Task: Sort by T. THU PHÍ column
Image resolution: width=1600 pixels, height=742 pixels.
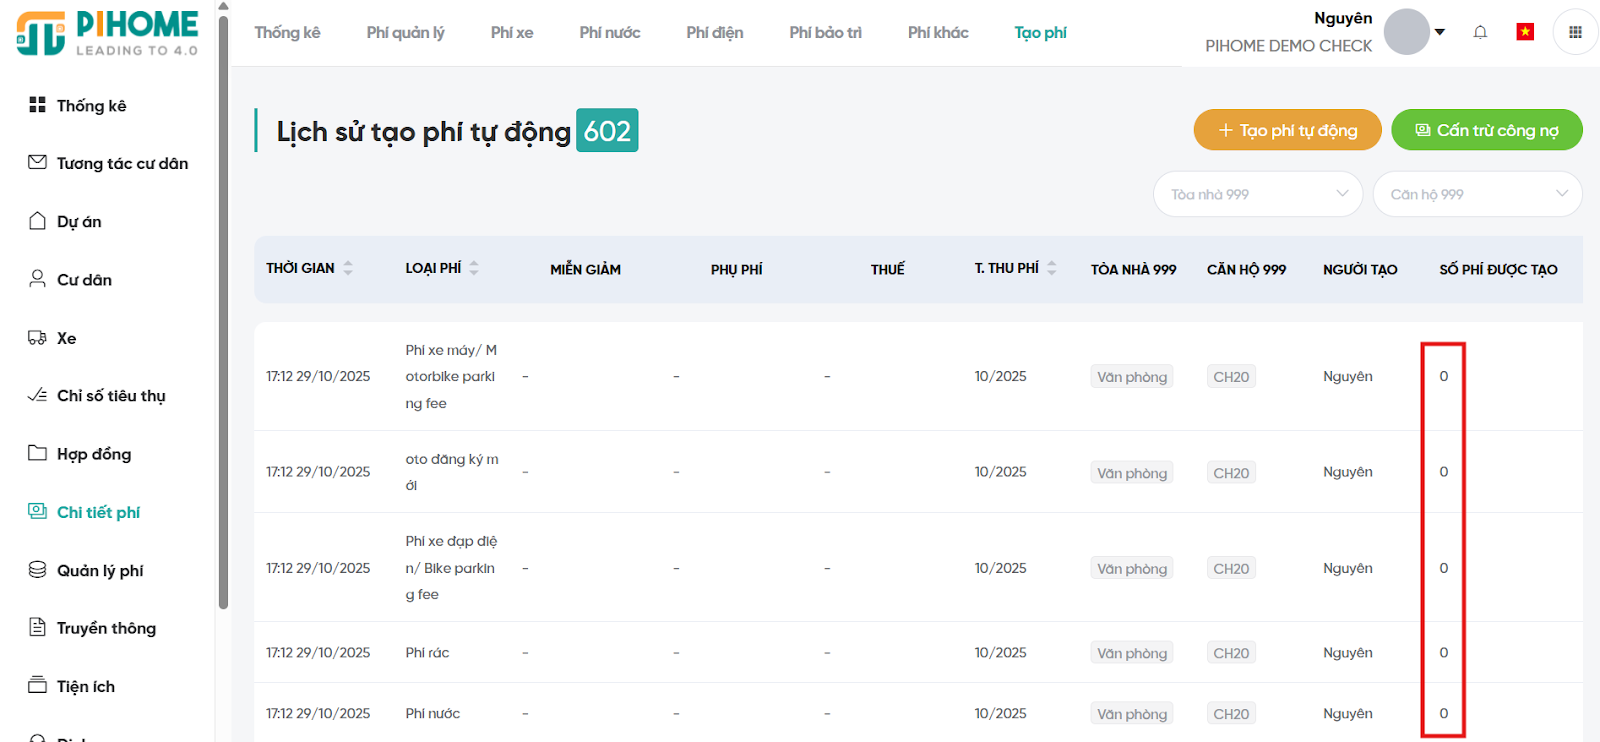Action: (1051, 268)
